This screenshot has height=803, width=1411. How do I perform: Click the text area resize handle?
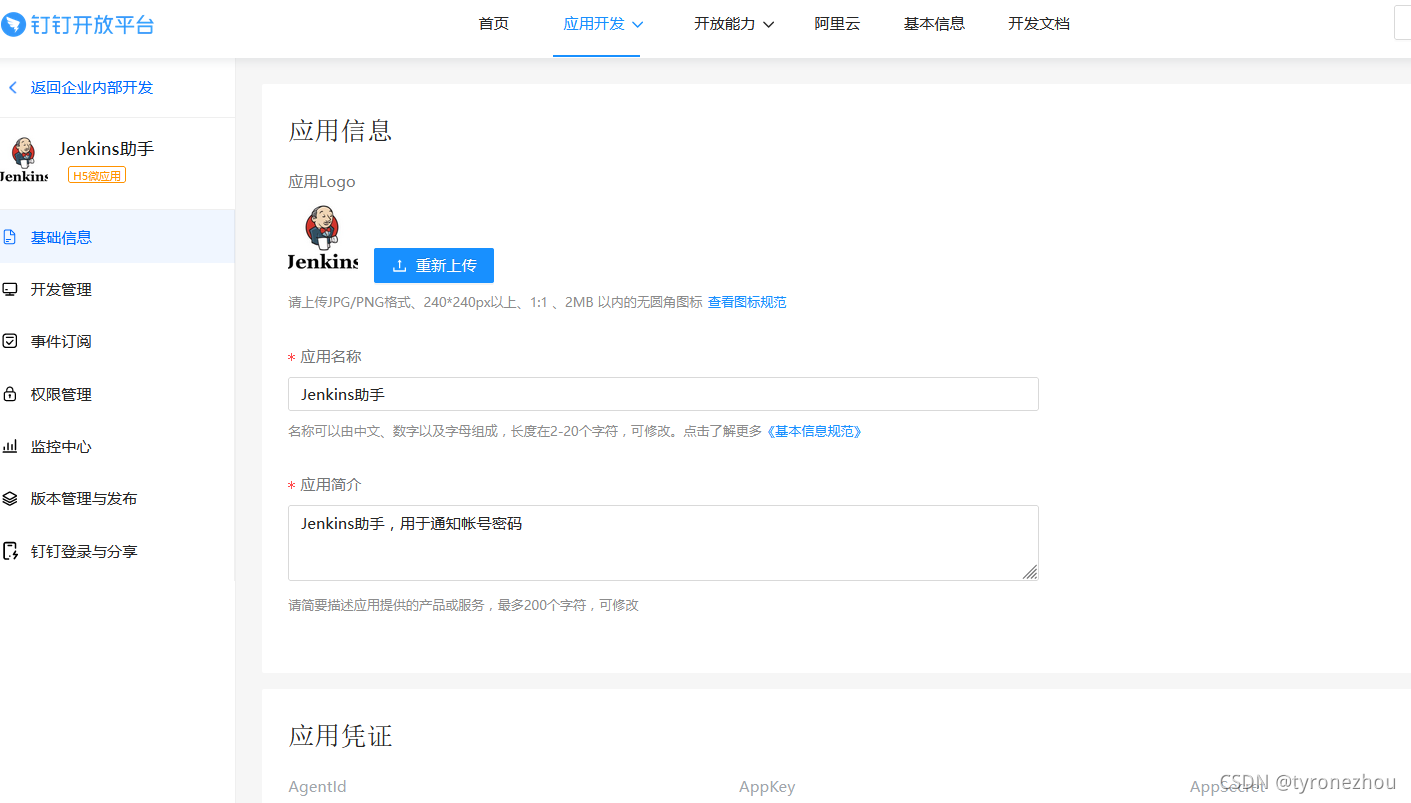coord(1030,572)
